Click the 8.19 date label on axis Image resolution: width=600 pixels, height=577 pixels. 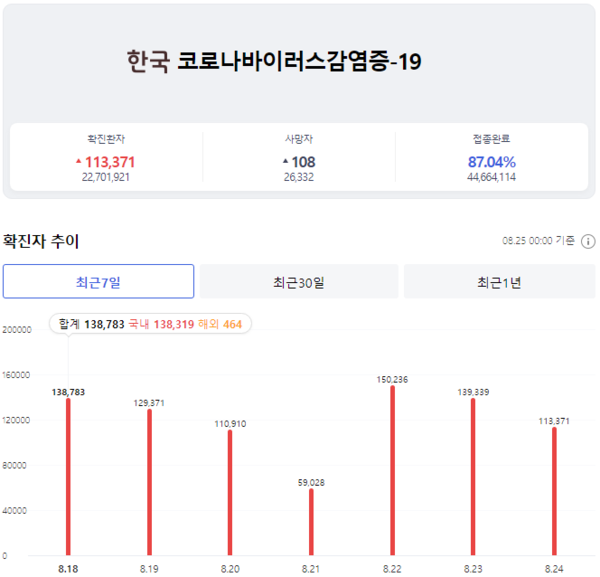pos(149,569)
